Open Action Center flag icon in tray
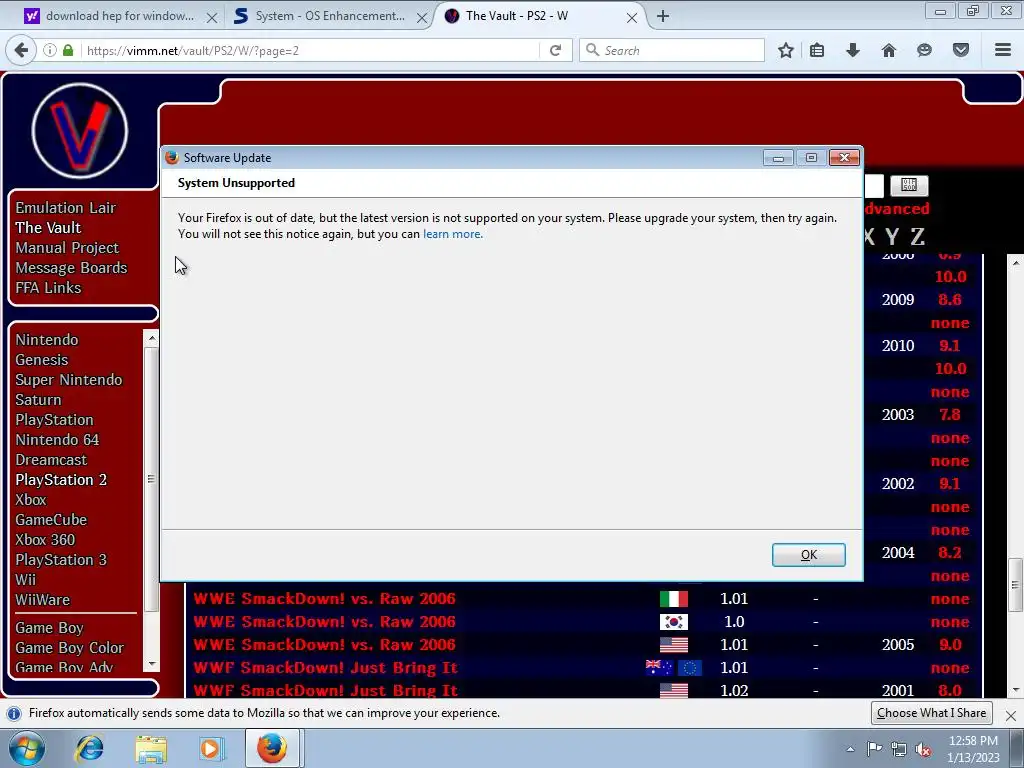The height and width of the screenshot is (768, 1024). (x=874, y=748)
